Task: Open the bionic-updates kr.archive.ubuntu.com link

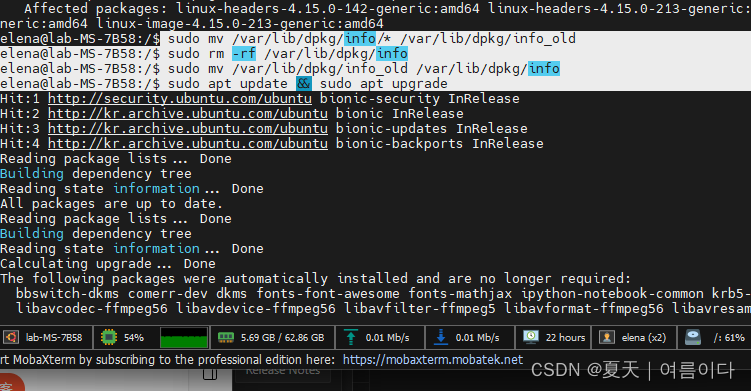Action: pos(188,128)
